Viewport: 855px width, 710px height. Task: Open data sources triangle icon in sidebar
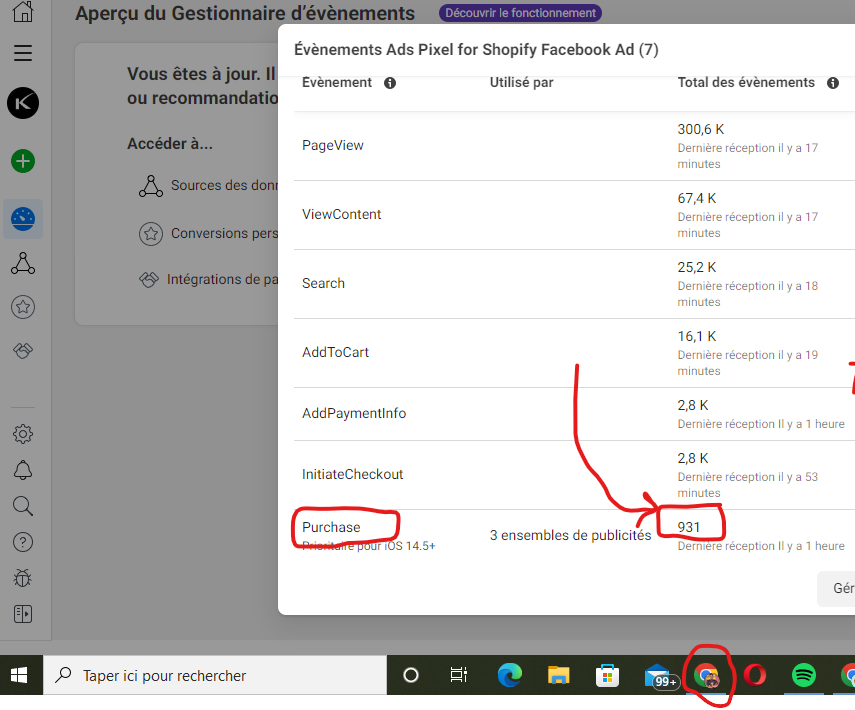[23, 263]
